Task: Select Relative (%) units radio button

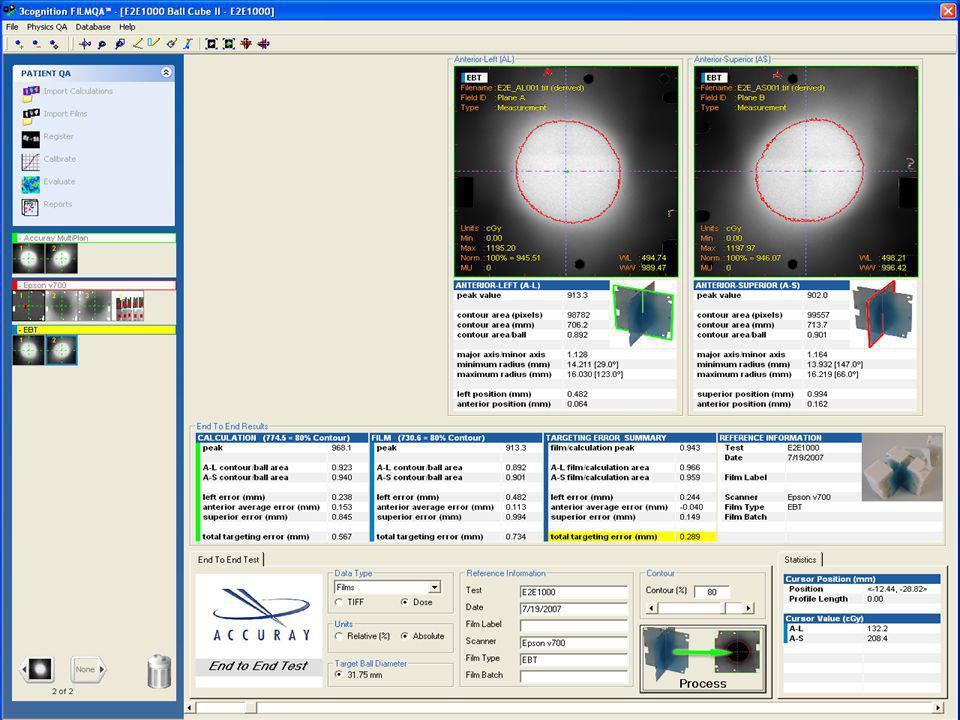Action: tap(339, 636)
